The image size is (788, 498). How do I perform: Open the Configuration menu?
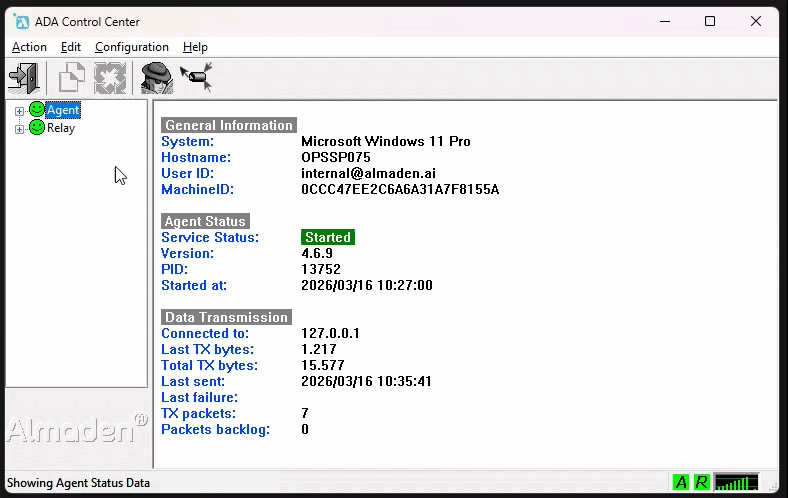coord(132,47)
